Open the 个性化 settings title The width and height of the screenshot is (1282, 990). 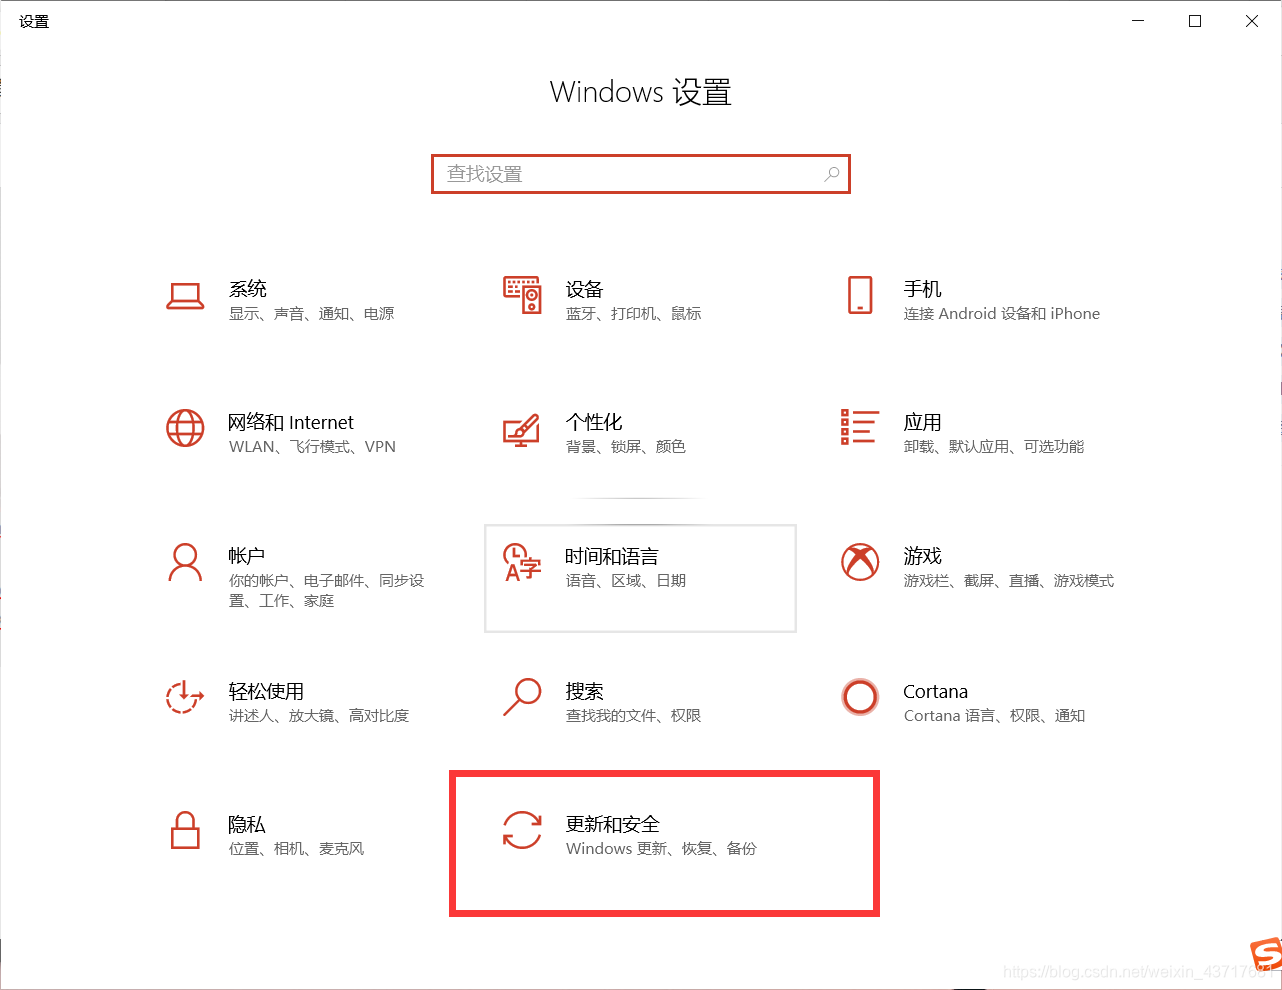point(594,422)
